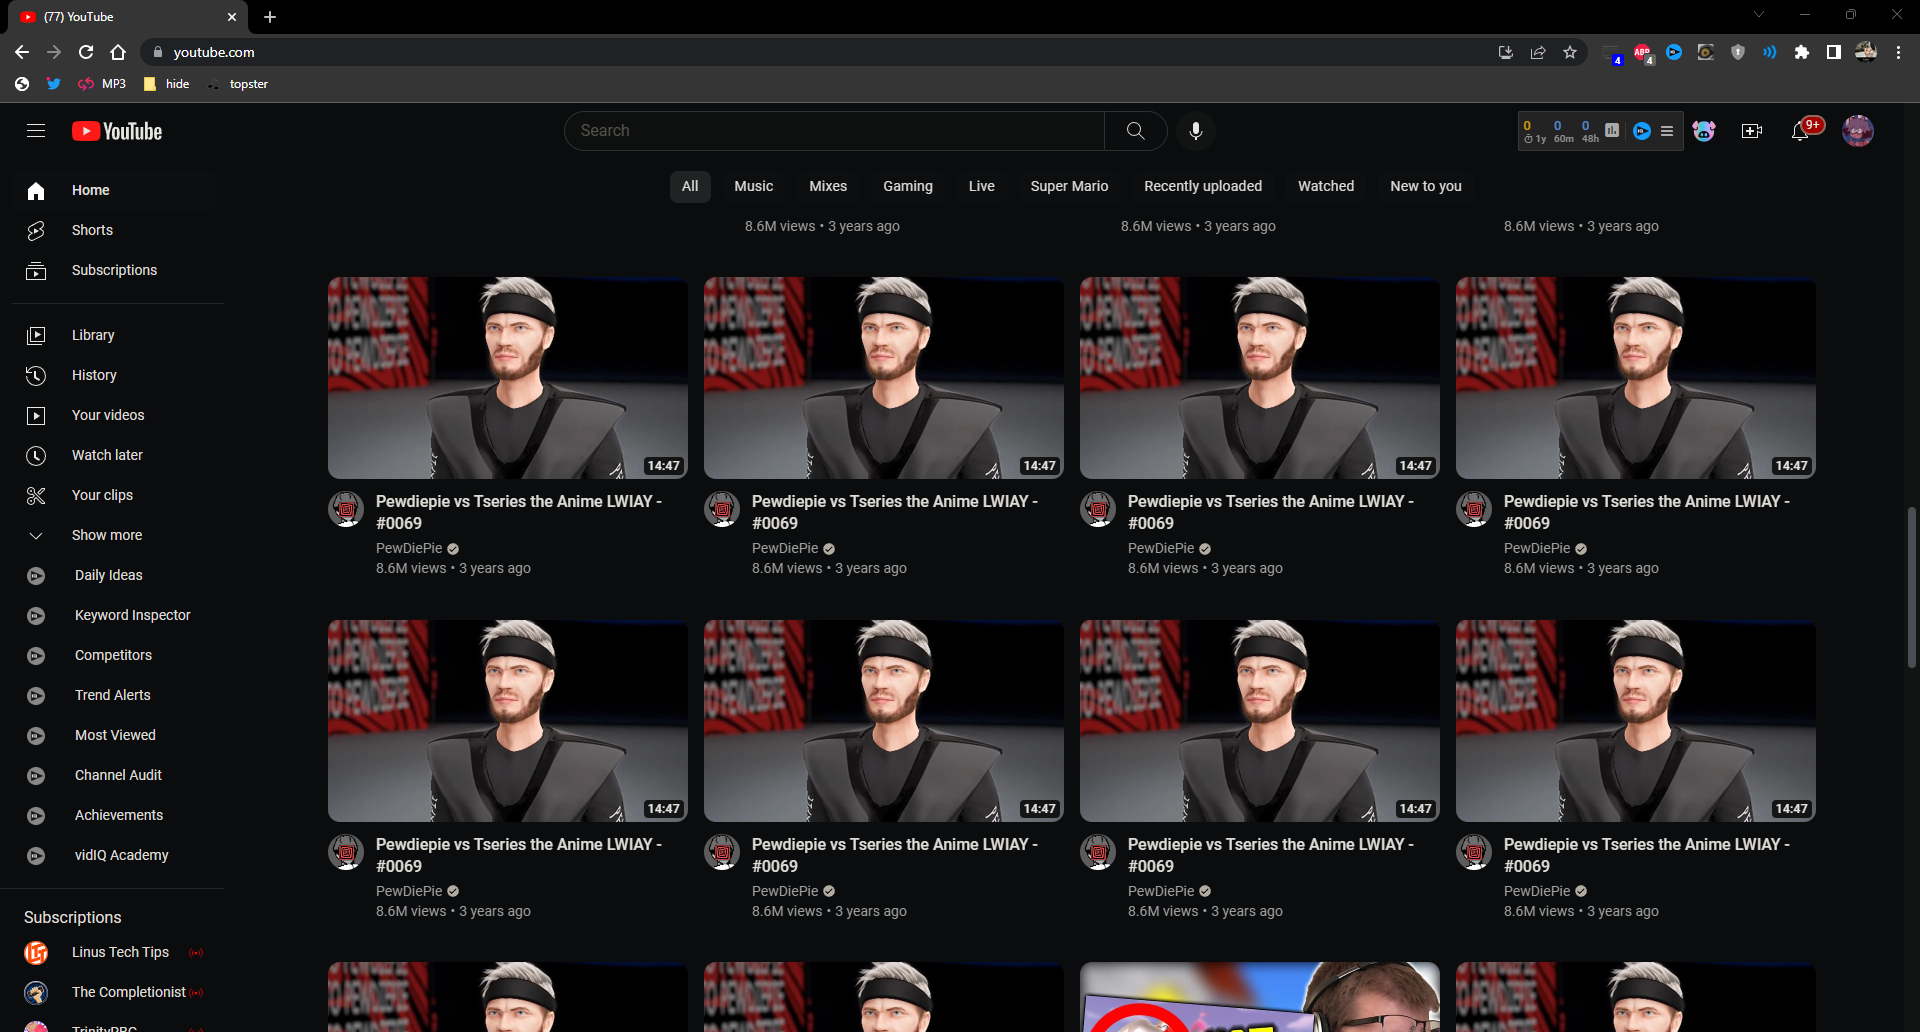
Task: Open the hamburger guide menu
Action: [x=36, y=131]
